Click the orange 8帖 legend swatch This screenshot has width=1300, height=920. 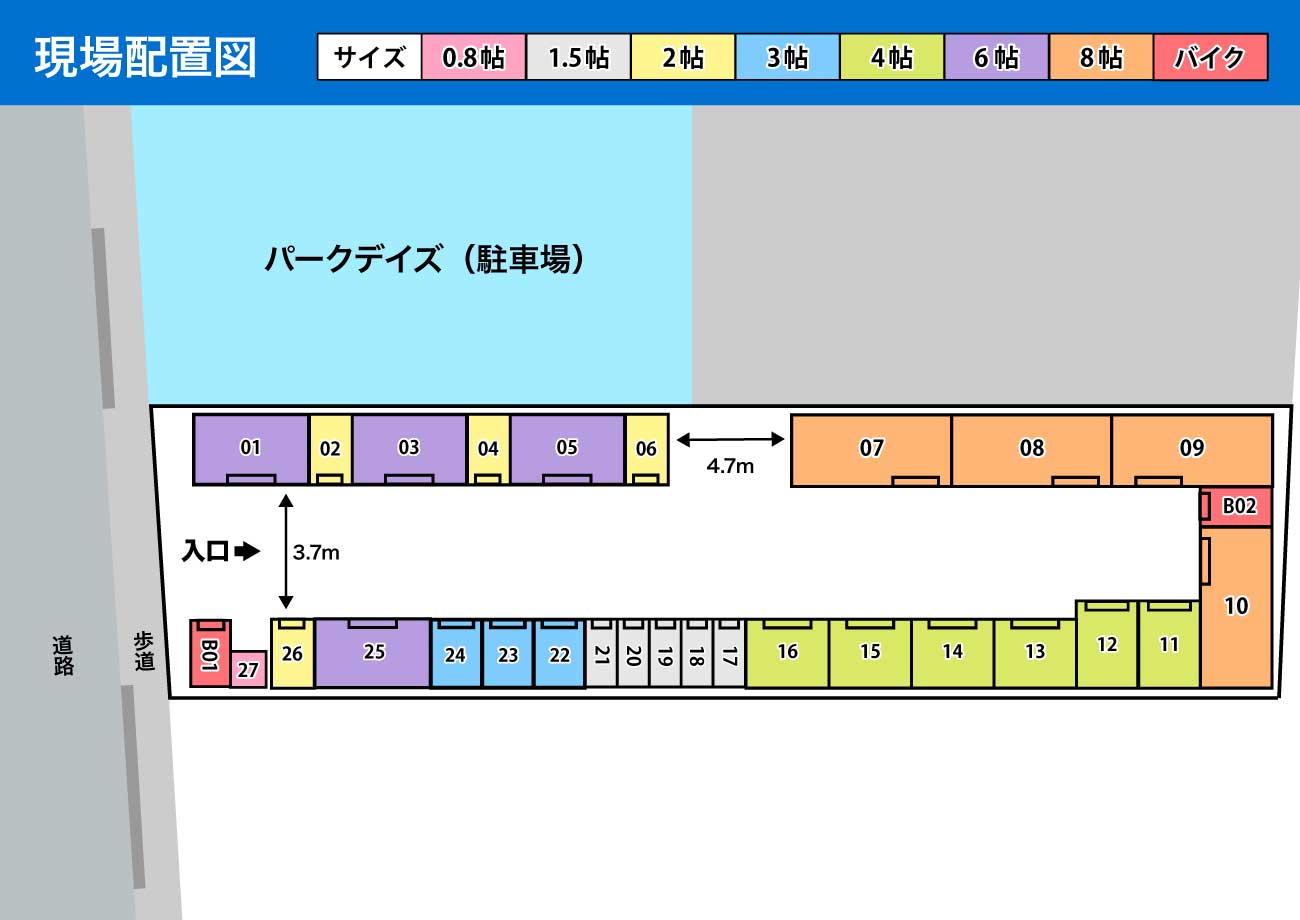pos(1100,57)
